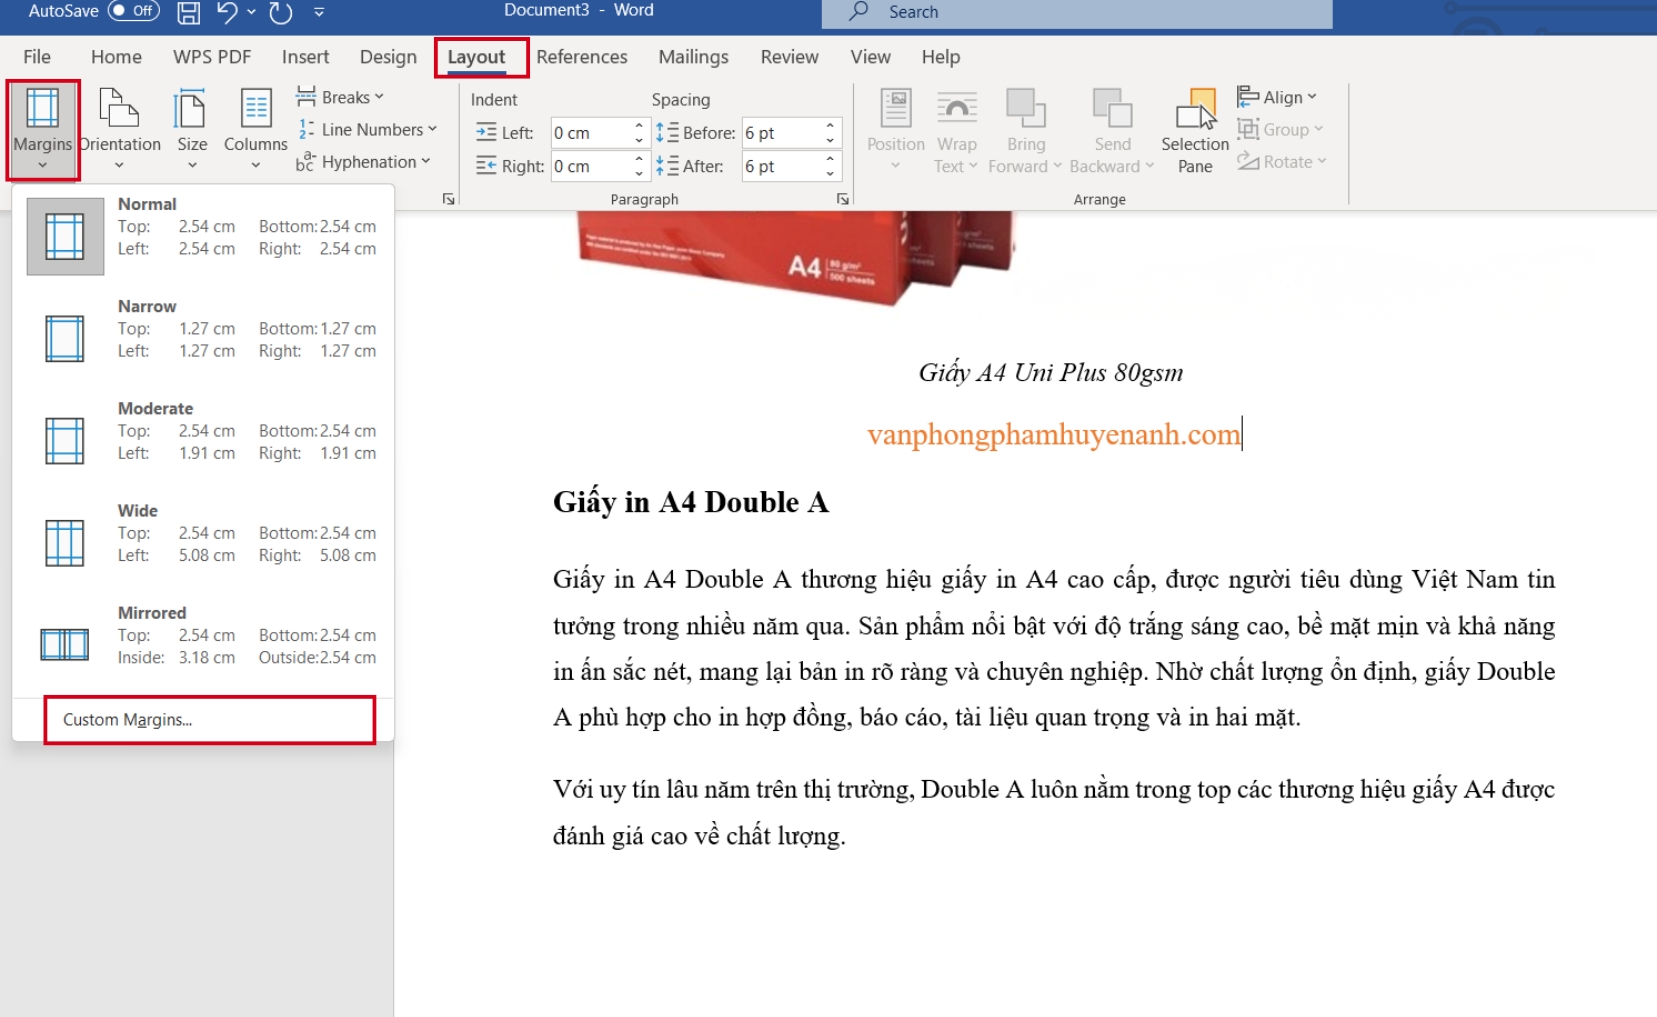
Task: Open the Undo history dropdown arrow
Action: 251,12
